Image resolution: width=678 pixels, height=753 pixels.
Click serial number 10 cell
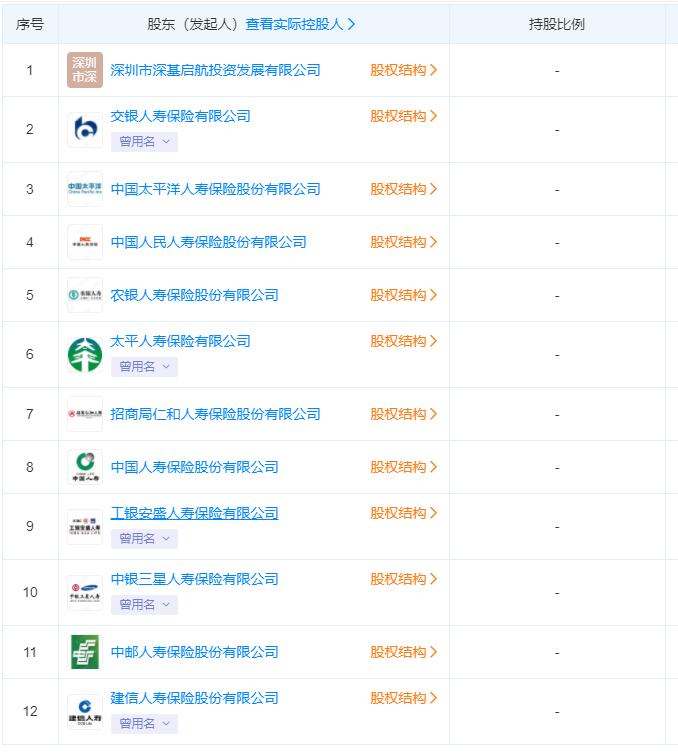(x=30, y=593)
